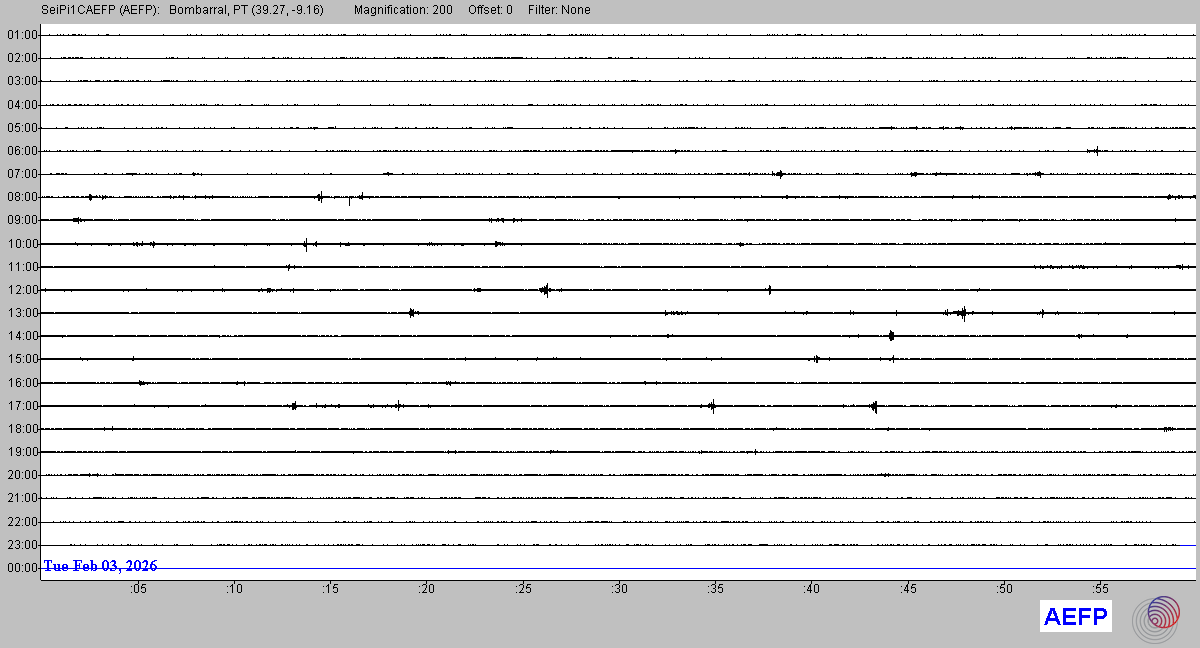Click the :55 minute axis label
This screenshot has height=648, width=1200.
tap(1100, 589)
